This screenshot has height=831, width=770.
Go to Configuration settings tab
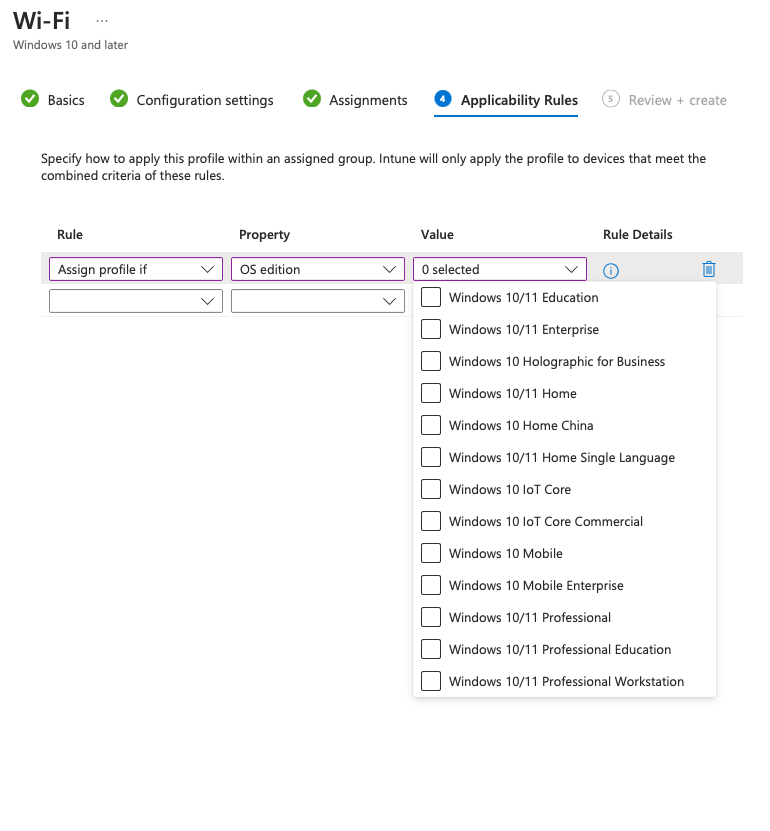point(205,100)
